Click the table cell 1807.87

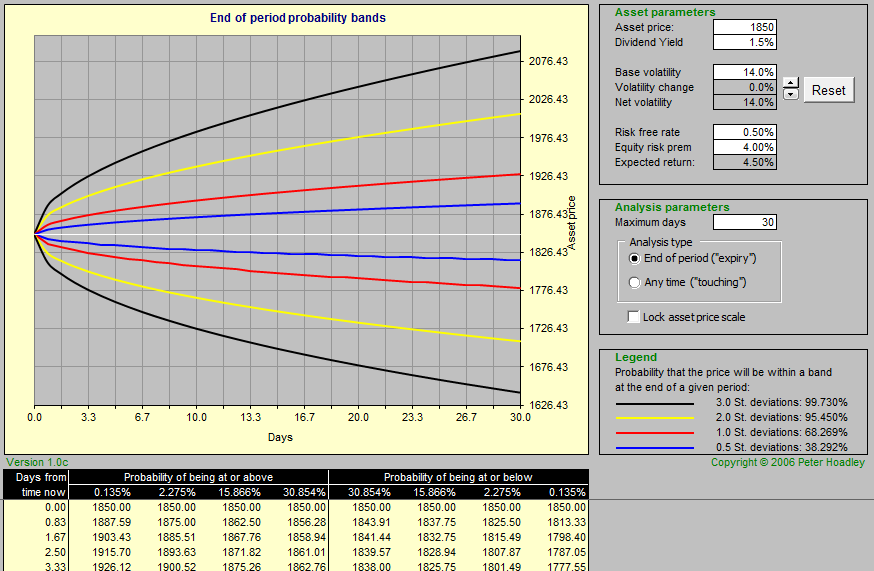(x=501, y=553)
